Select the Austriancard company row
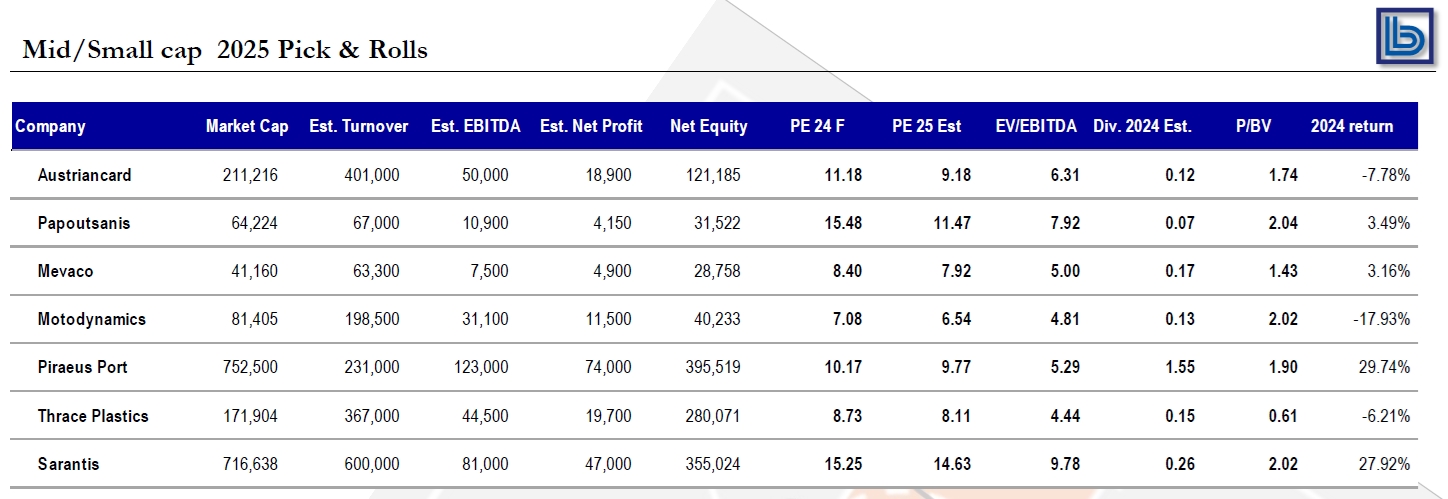 [716, 175]
